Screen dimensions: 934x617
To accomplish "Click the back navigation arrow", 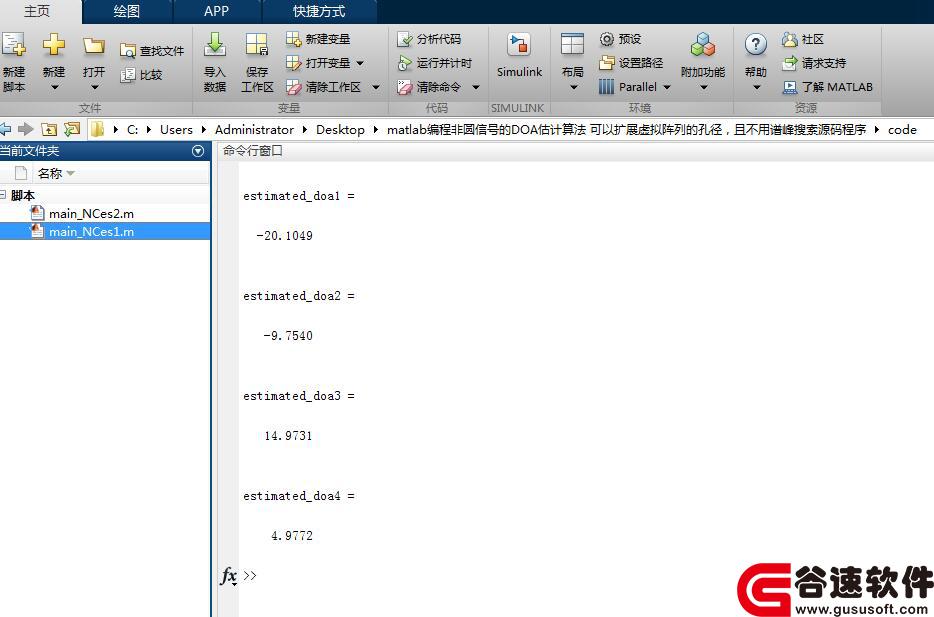I will pyautogui.click(x=5, y=129).
